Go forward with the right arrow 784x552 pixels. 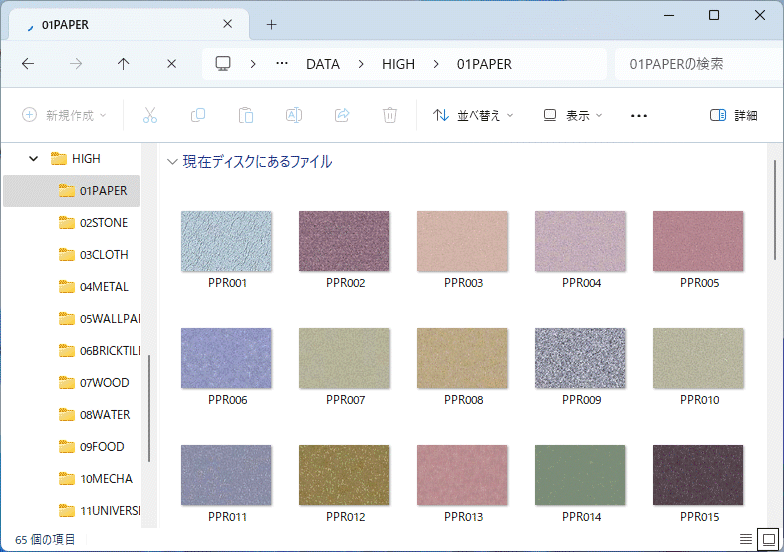tap(76, 64)
